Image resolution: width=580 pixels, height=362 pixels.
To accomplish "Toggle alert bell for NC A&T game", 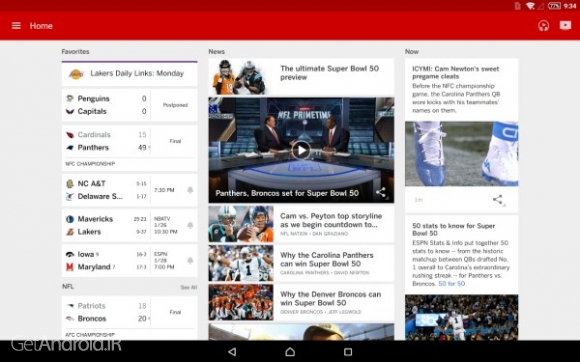I will coord(190,190).
